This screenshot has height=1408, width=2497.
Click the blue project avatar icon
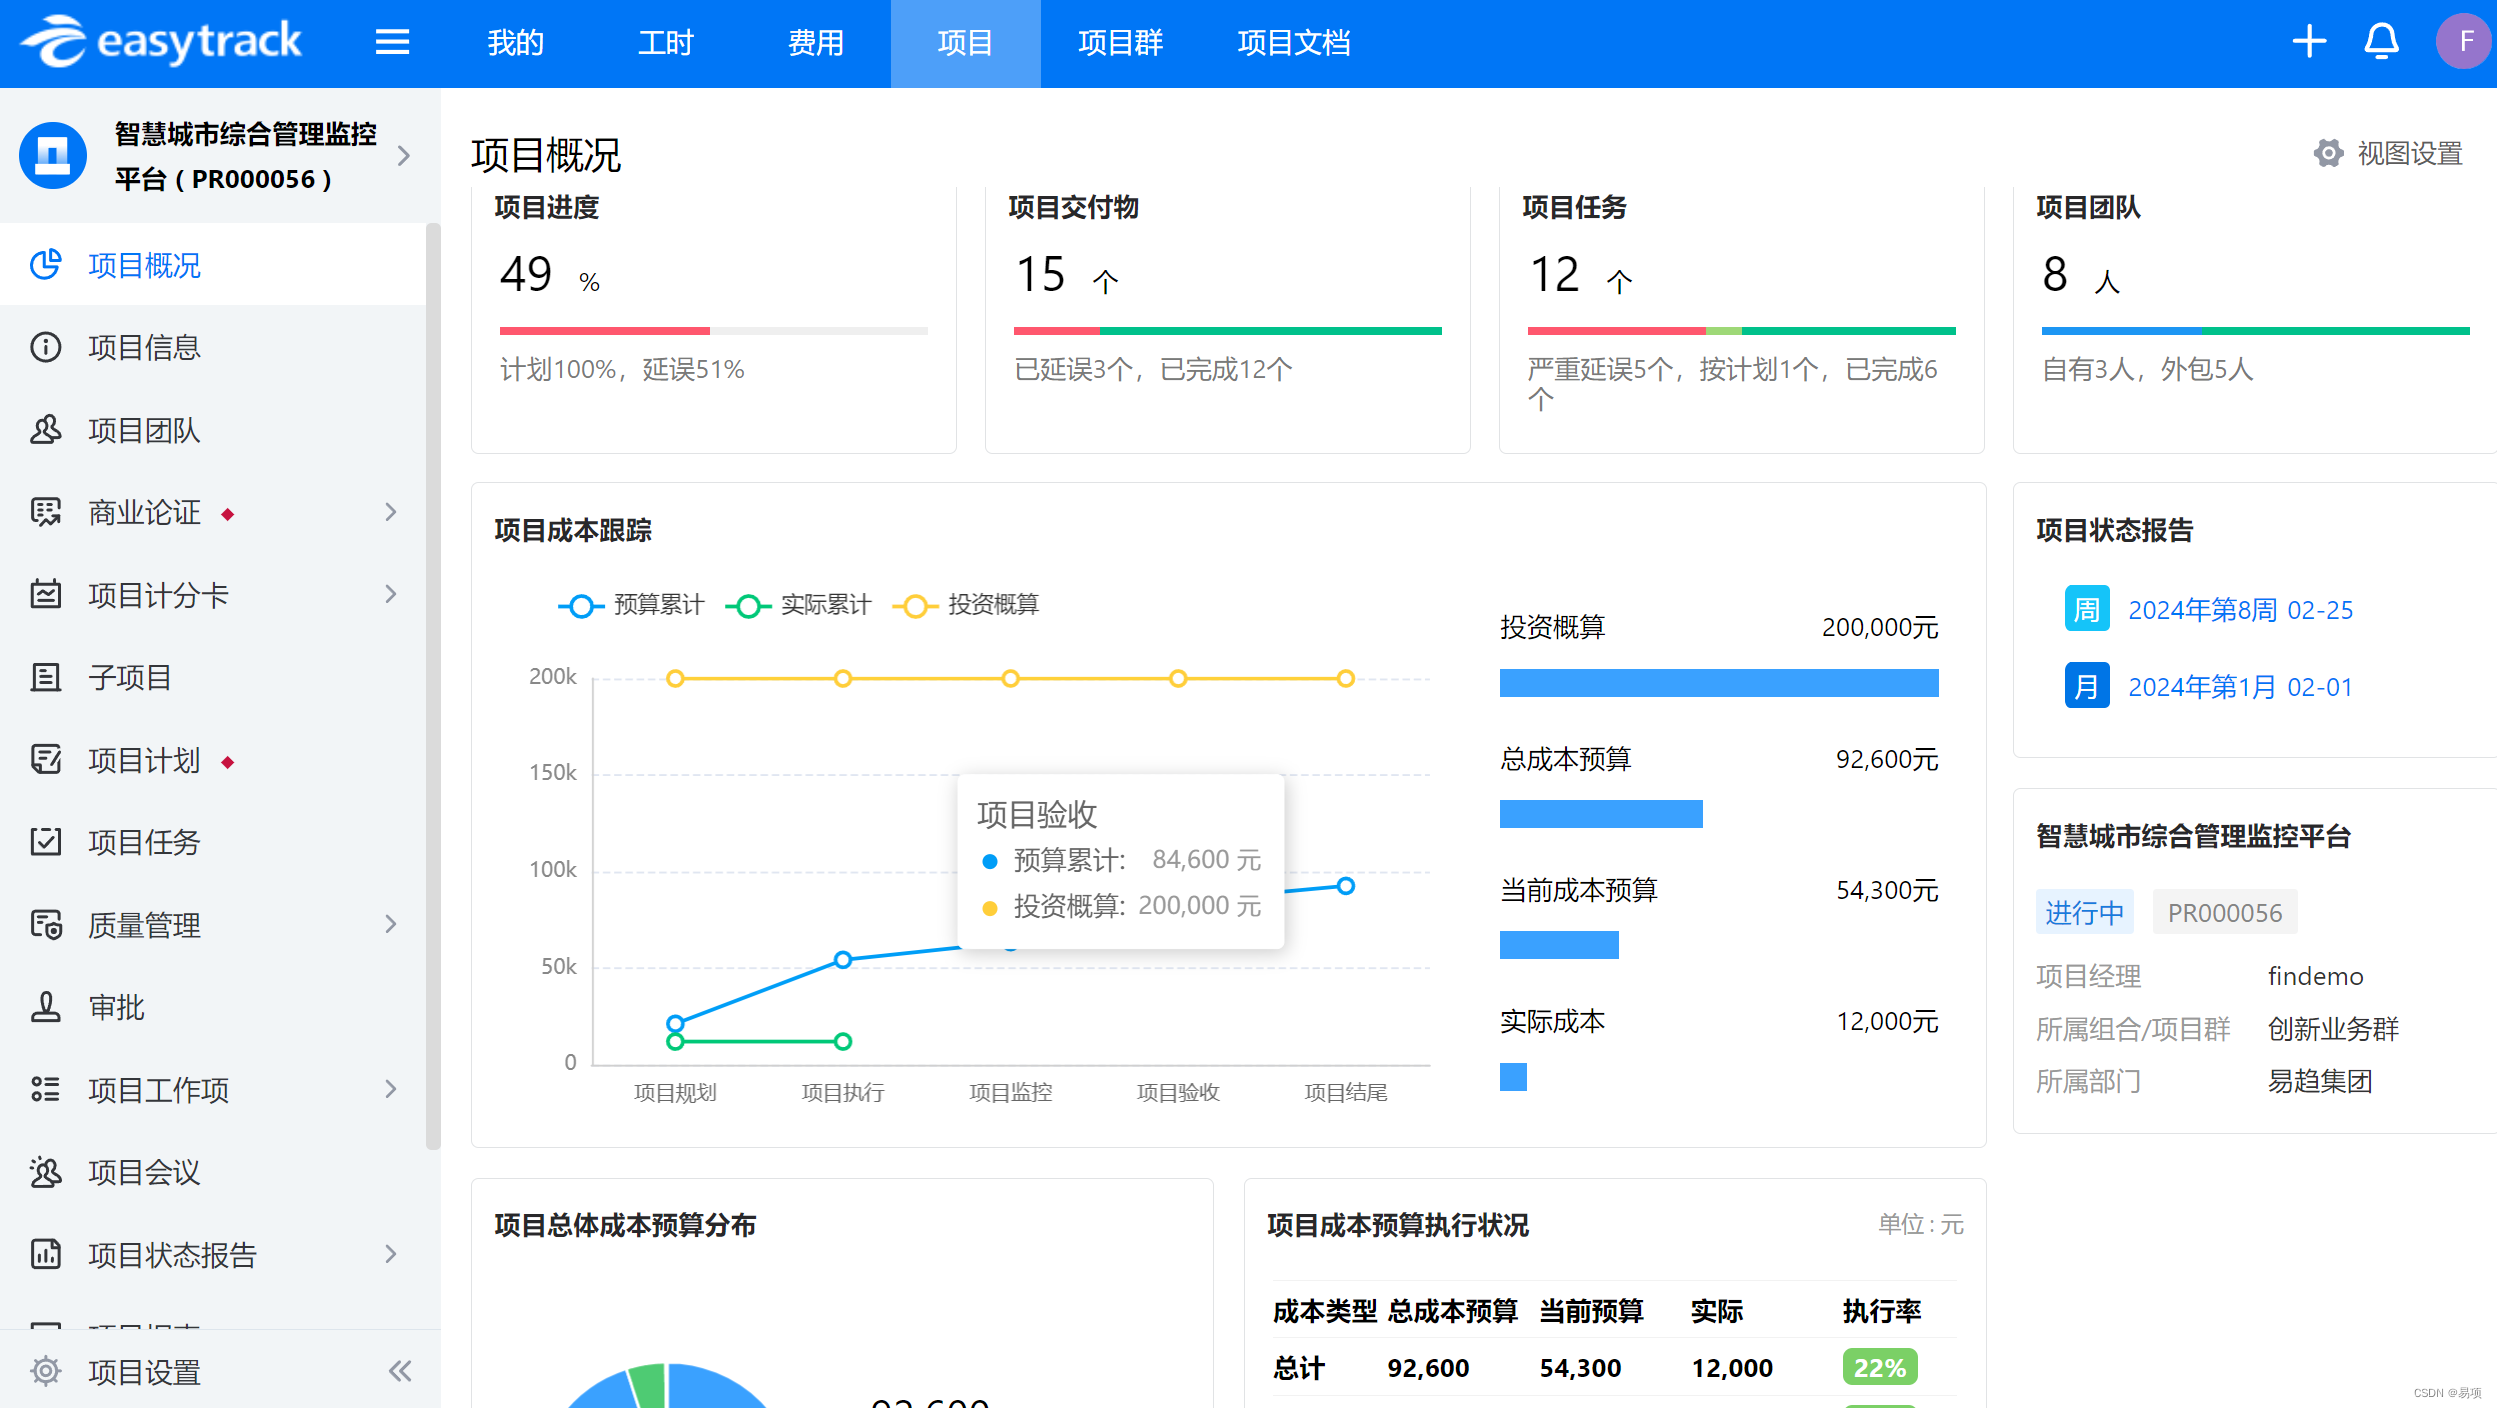coord(53,156)
